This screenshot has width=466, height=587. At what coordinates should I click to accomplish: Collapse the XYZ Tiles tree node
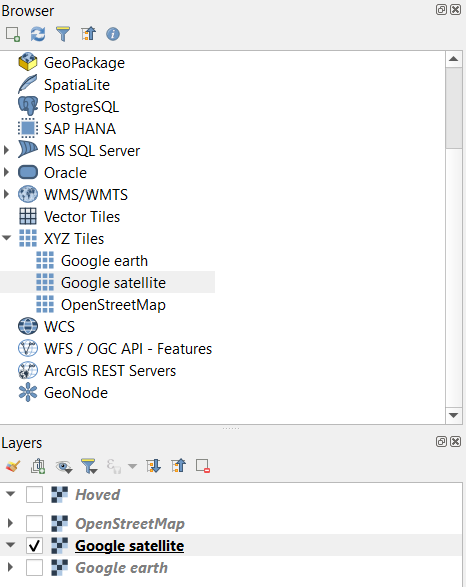click(x=7, y=238)
